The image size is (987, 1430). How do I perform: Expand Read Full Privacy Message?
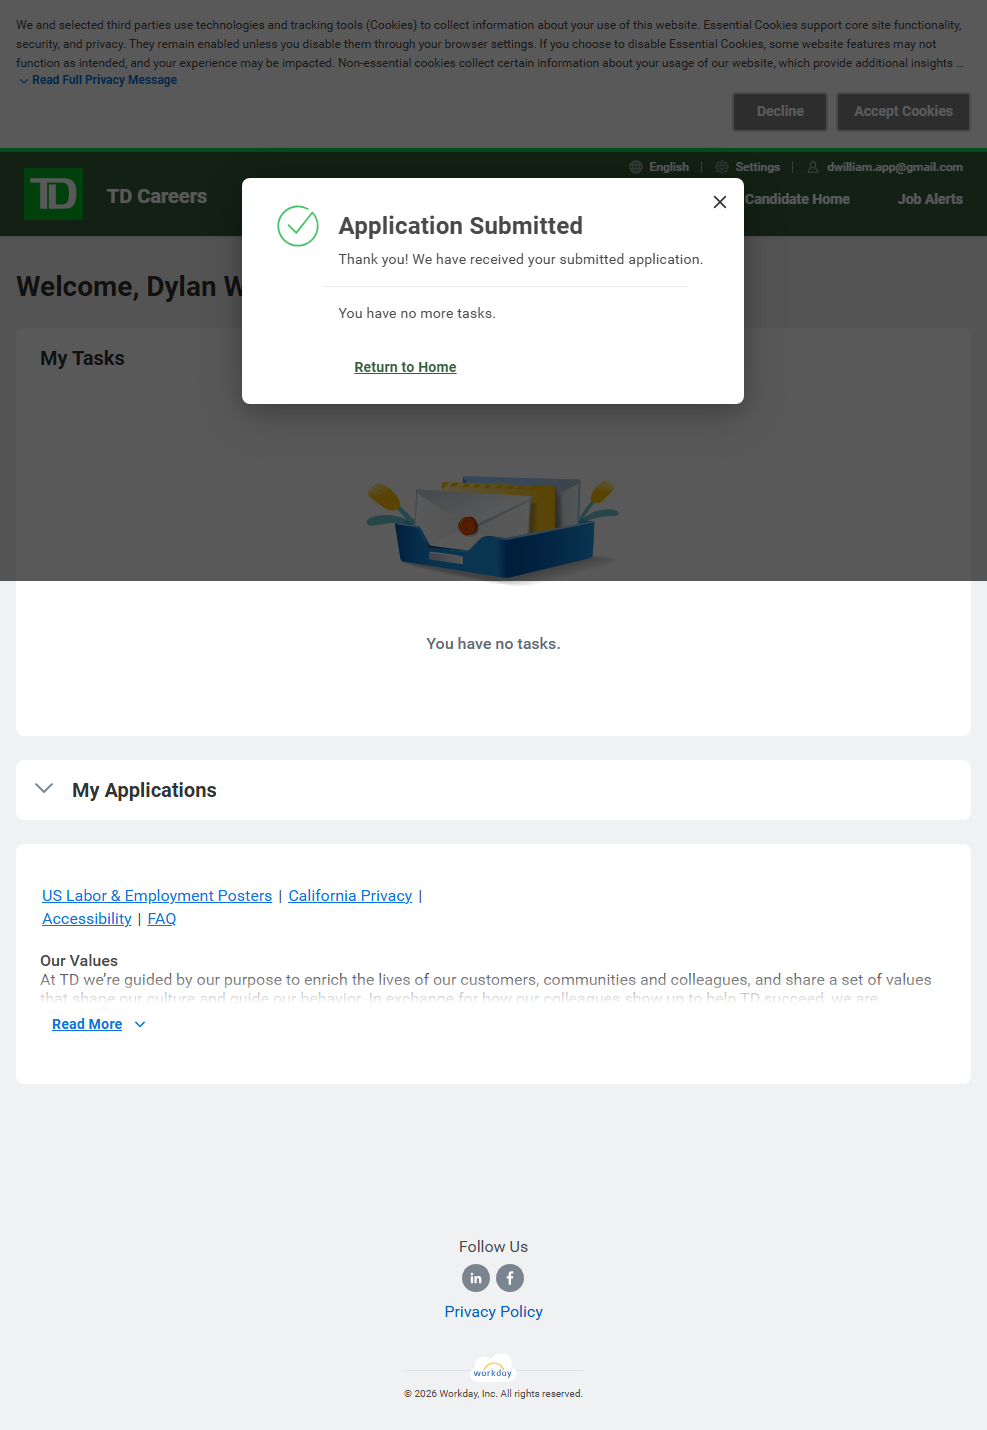click(98, 80)
